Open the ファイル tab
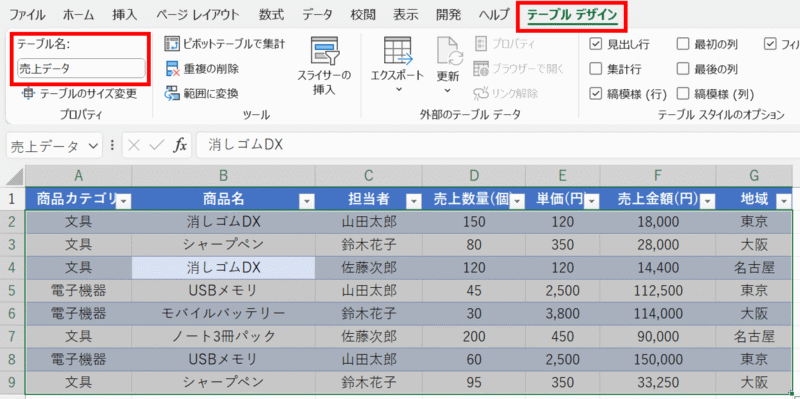 (x=27, y=15)
